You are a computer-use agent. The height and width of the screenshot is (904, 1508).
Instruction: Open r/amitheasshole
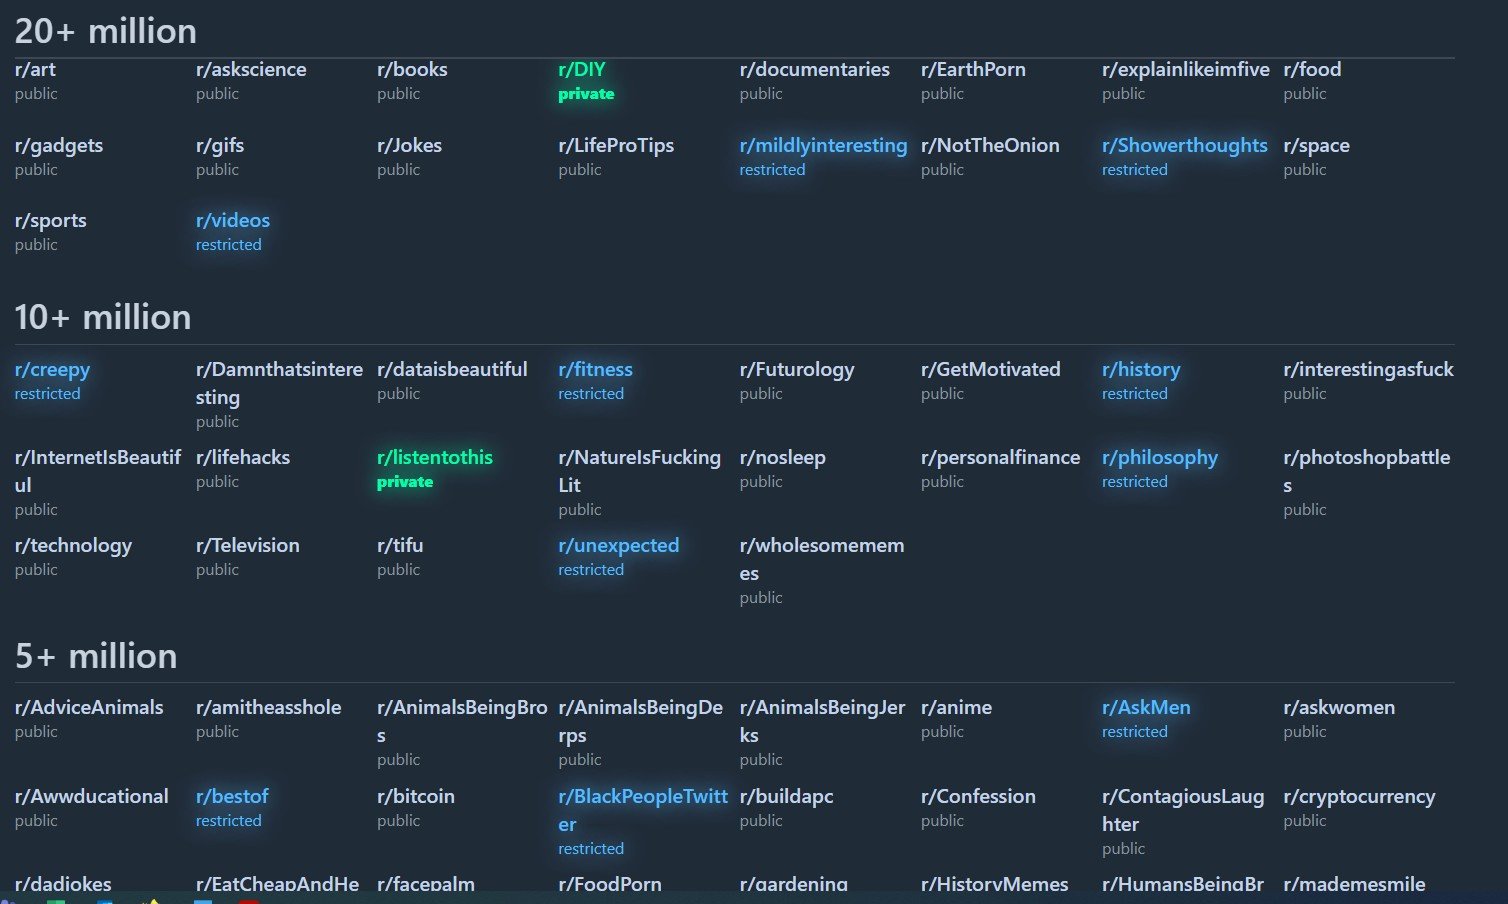pos(269,708)
